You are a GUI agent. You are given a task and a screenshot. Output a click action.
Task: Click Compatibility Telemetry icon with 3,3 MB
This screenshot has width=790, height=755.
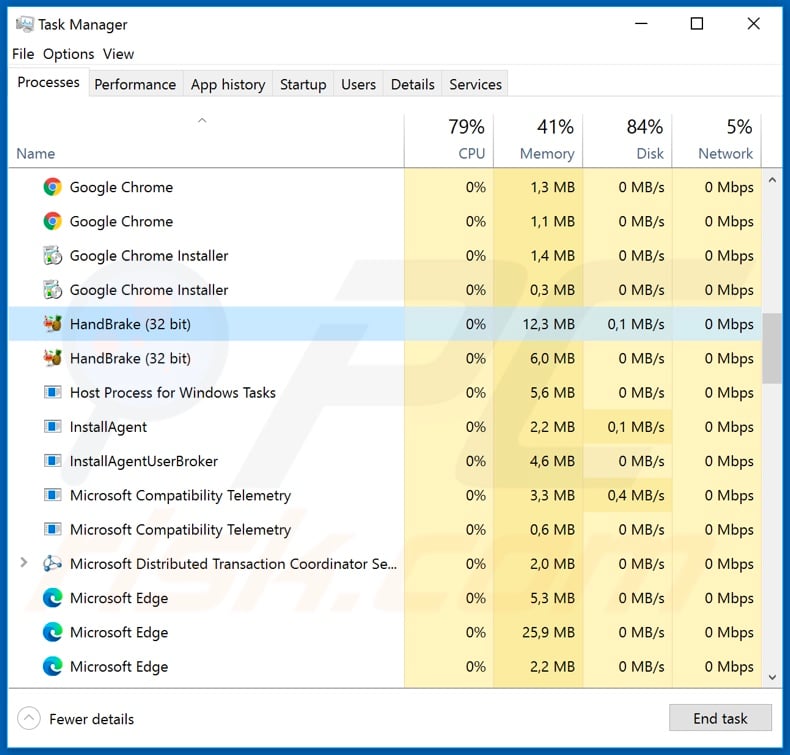[x=52, y=495]
